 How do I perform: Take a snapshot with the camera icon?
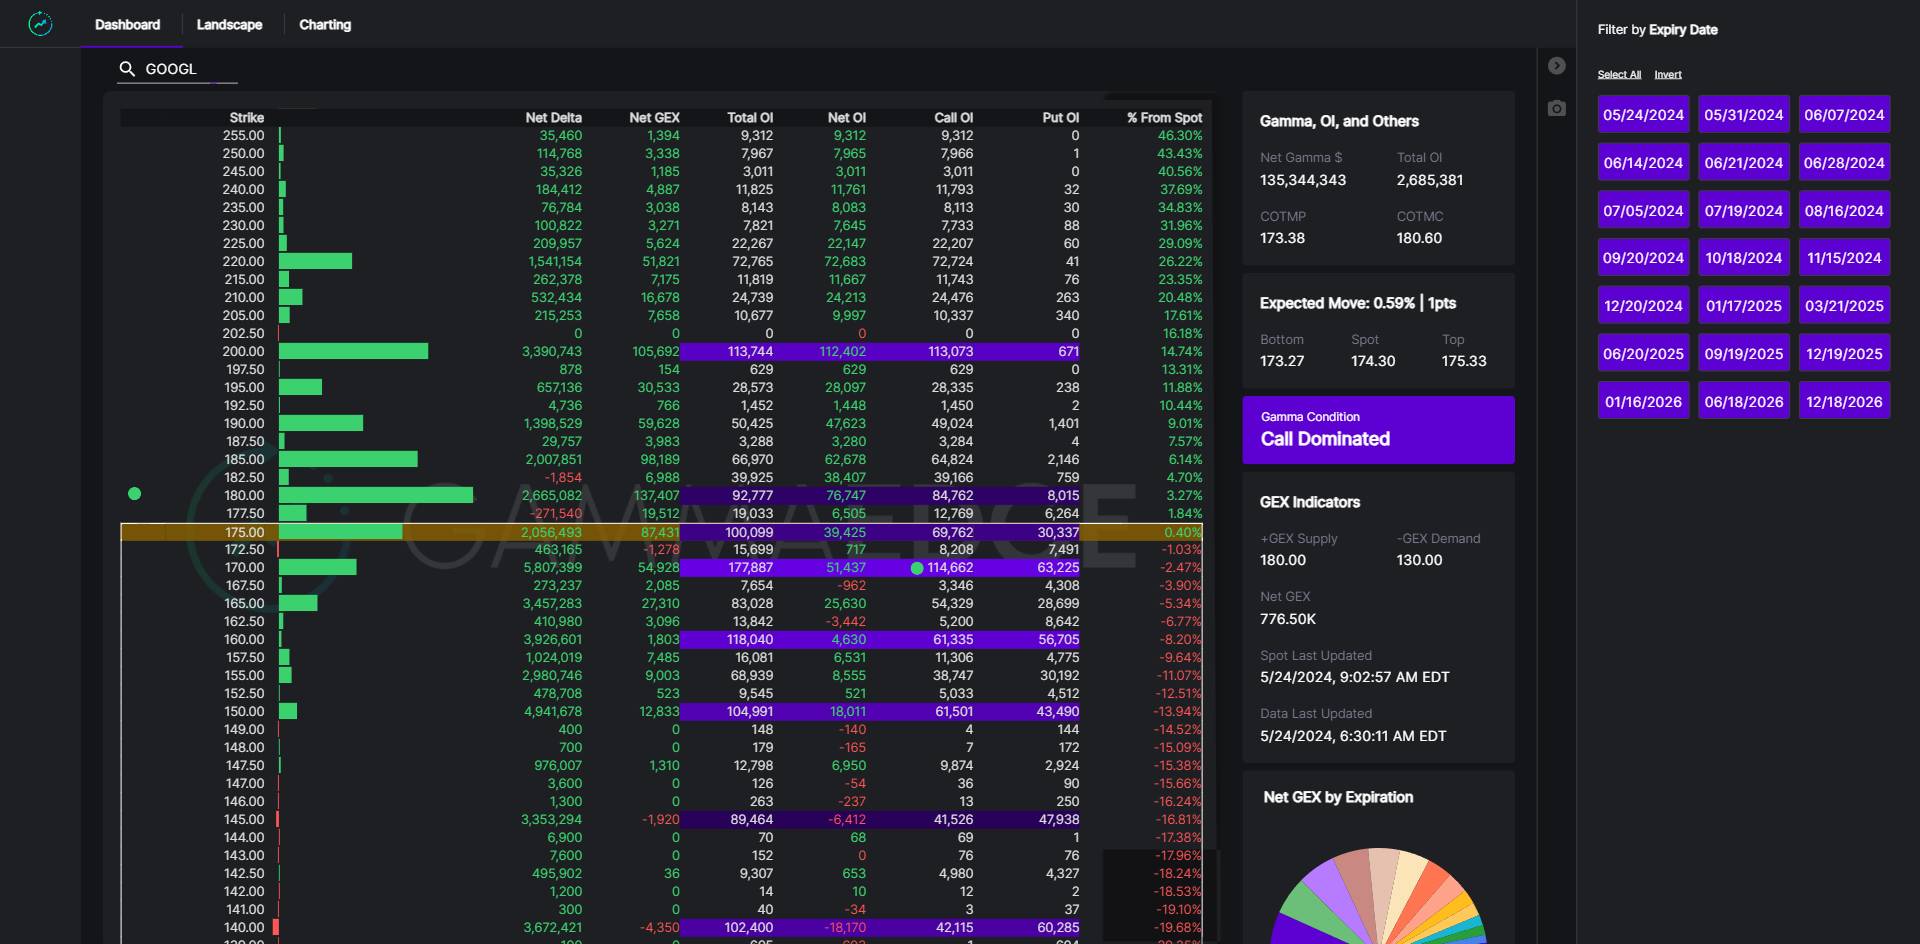1556,108
